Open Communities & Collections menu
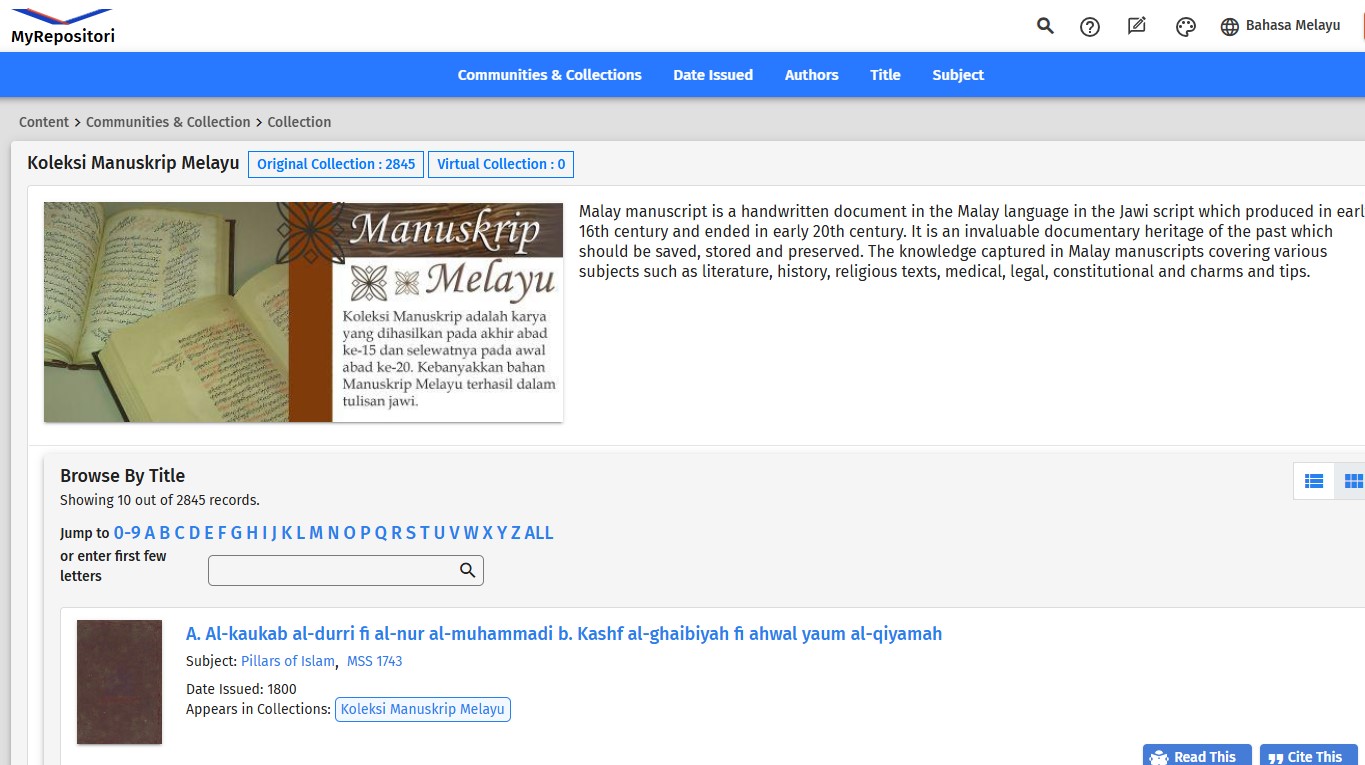 point(549,75)
